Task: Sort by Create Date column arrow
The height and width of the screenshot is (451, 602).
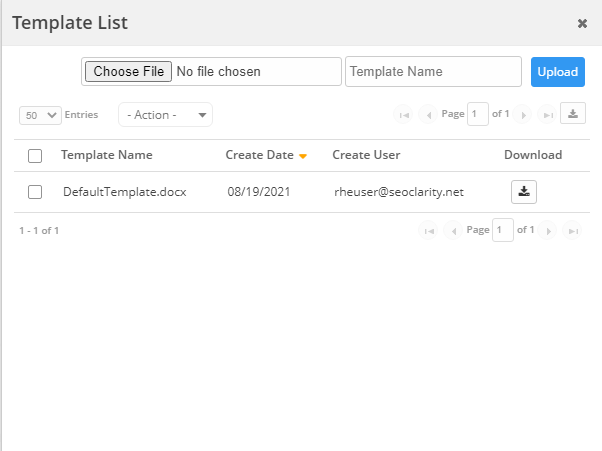Action: 303,156
